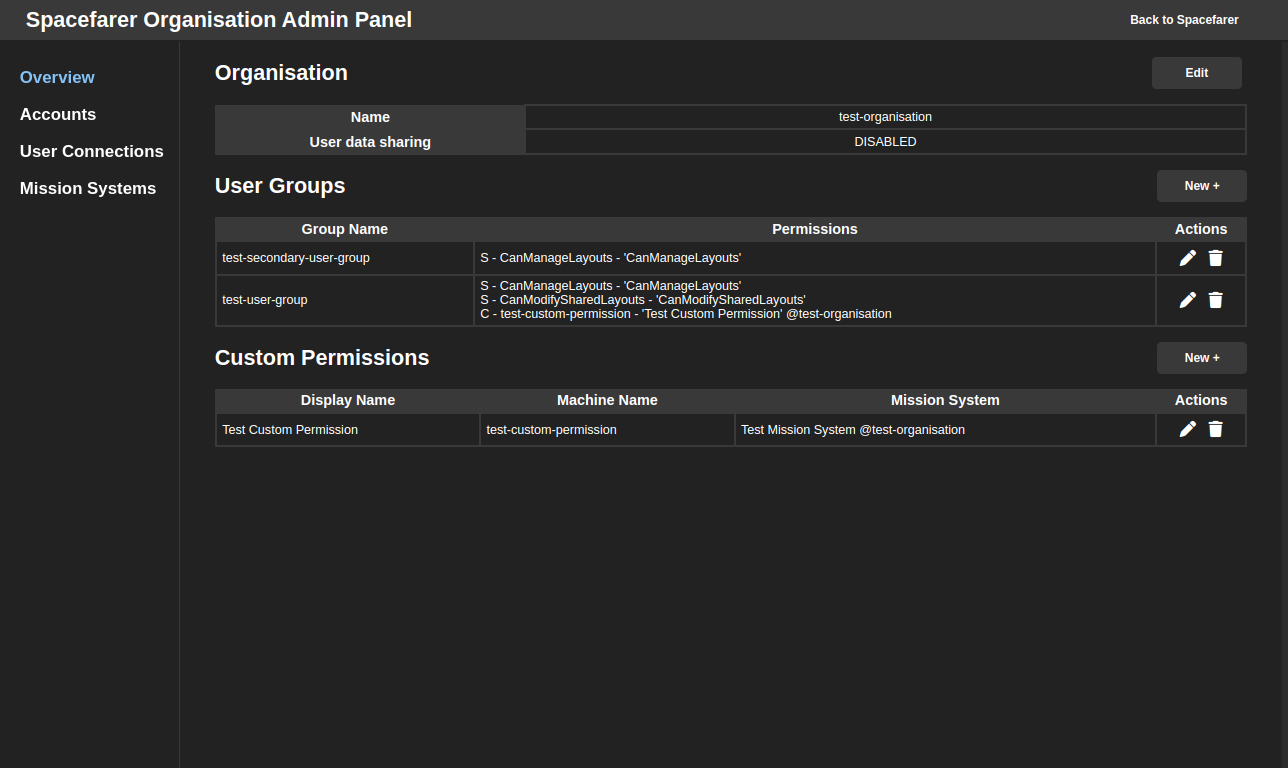
Task: Navigate to Mission Systems in the sidebar
Action: (x=88, y=188)
